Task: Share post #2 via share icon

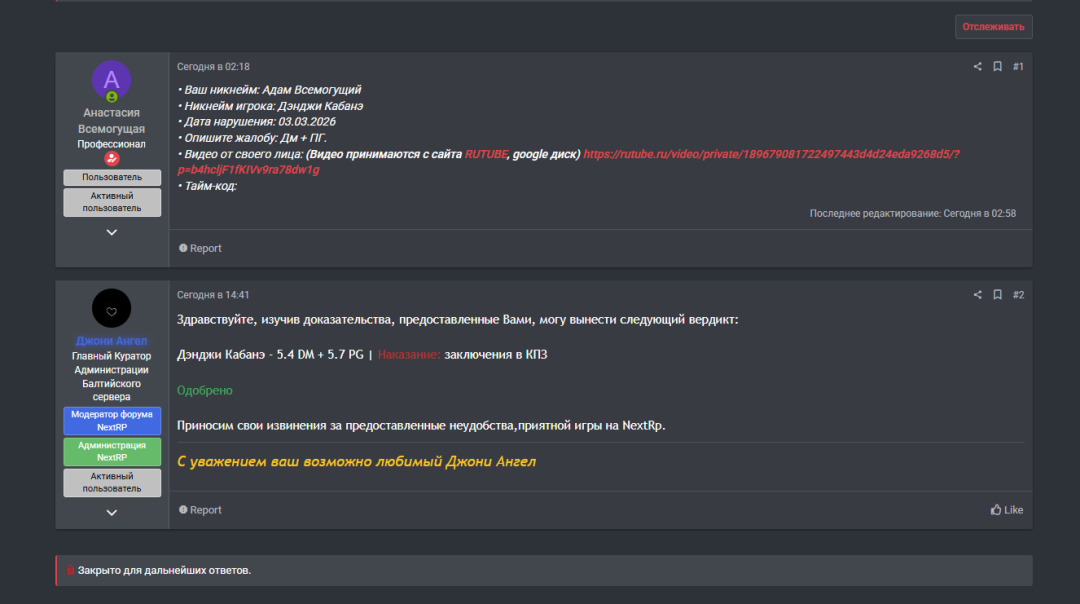Action: click(977, 295)
